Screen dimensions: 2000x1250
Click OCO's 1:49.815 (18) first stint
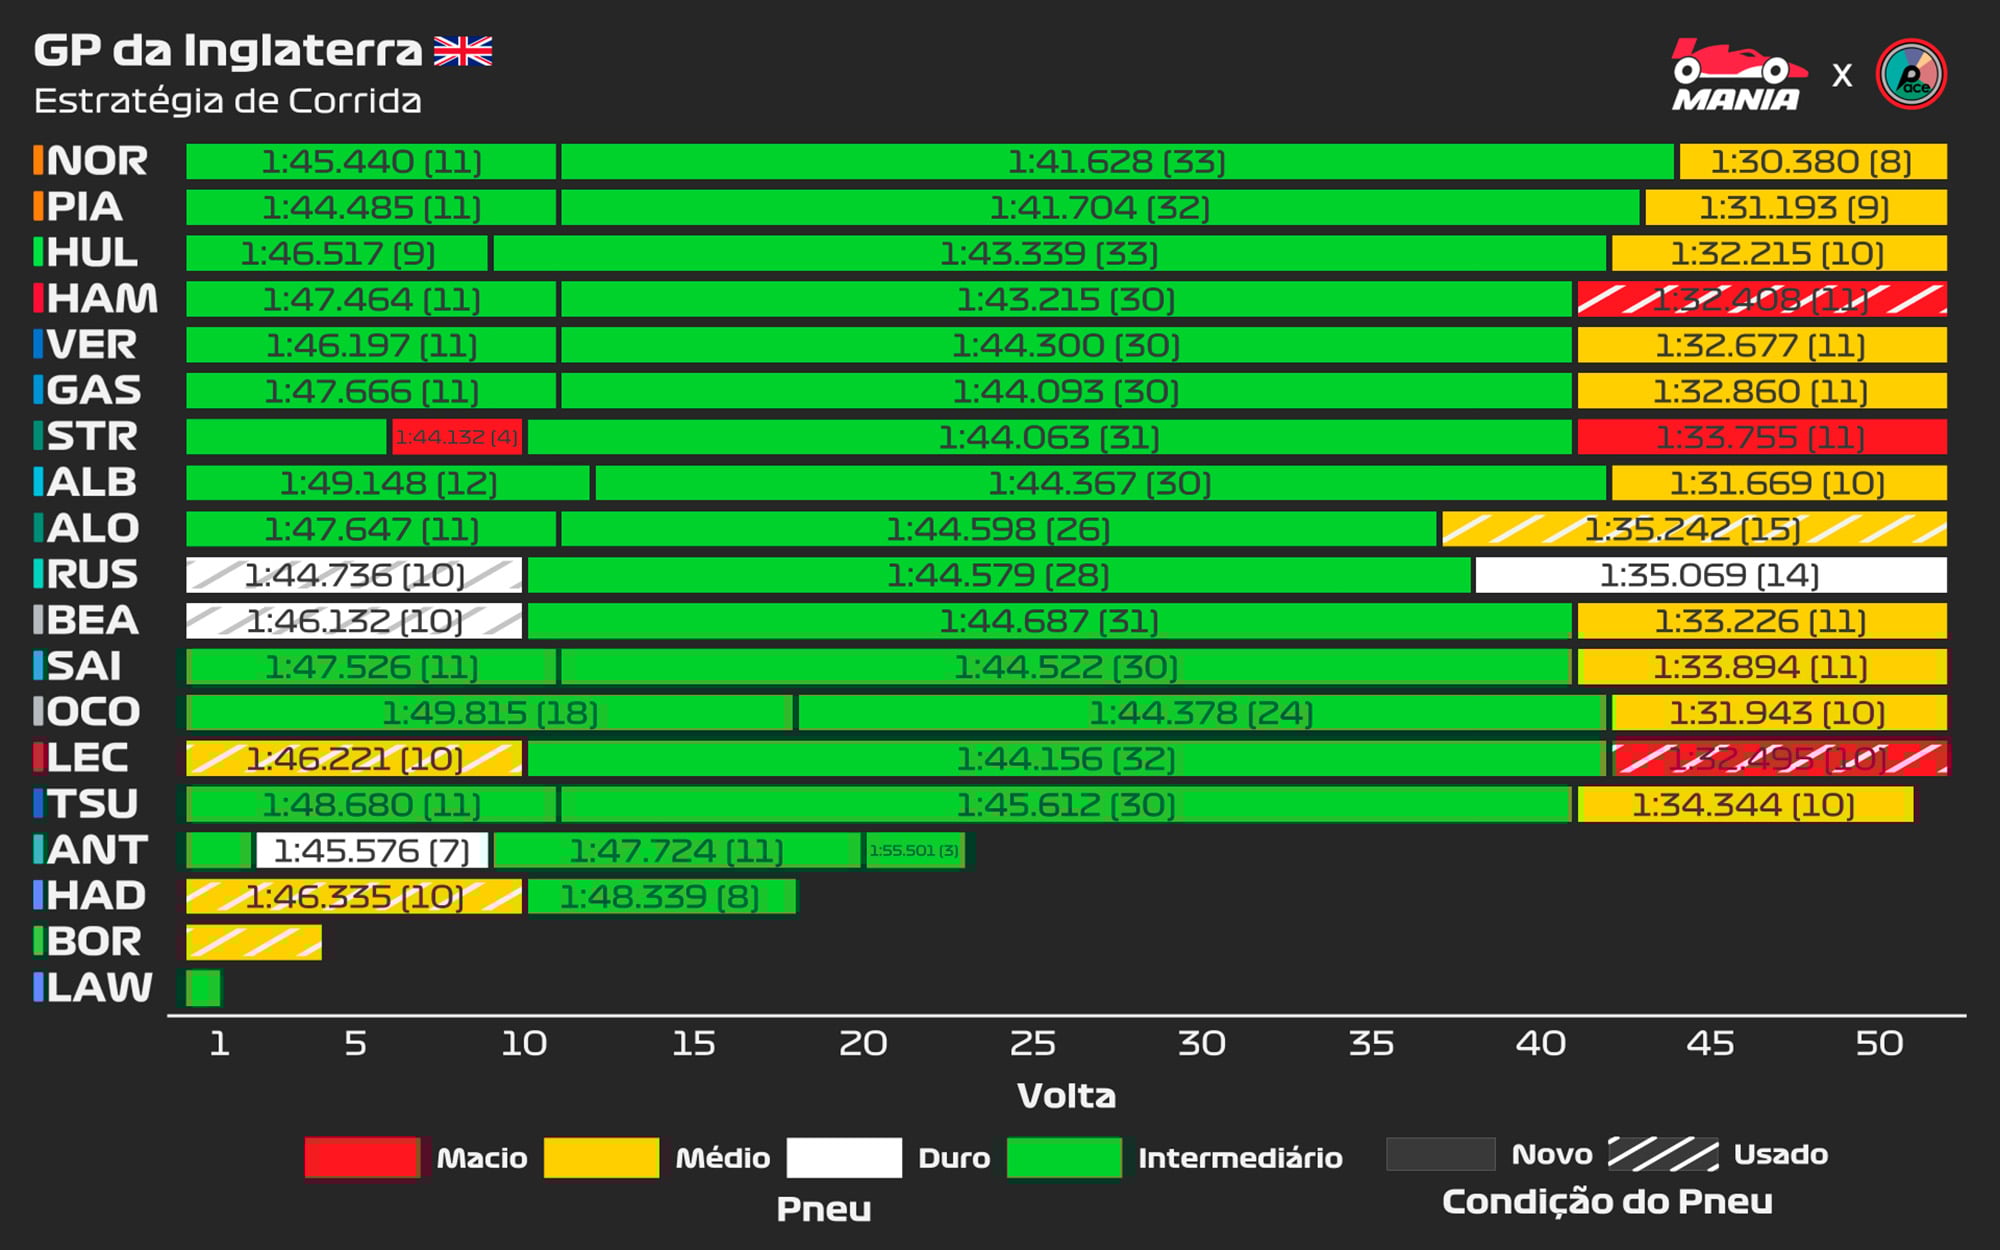click(x=490, y=713)
